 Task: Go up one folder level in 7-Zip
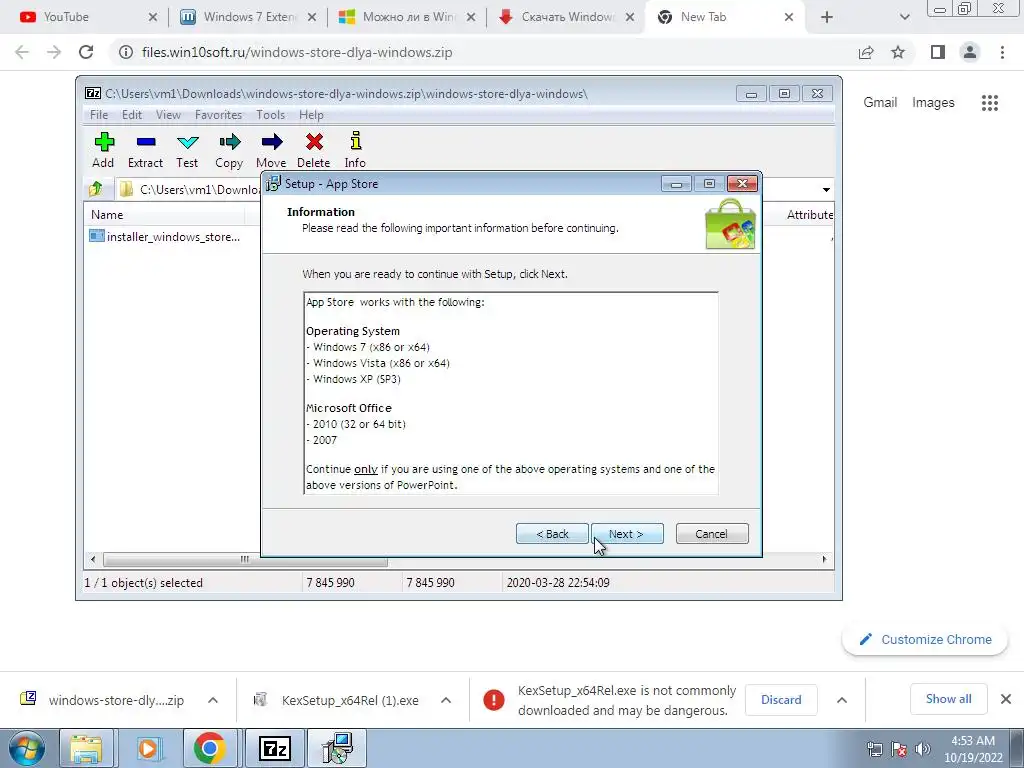tap(96, 189)
